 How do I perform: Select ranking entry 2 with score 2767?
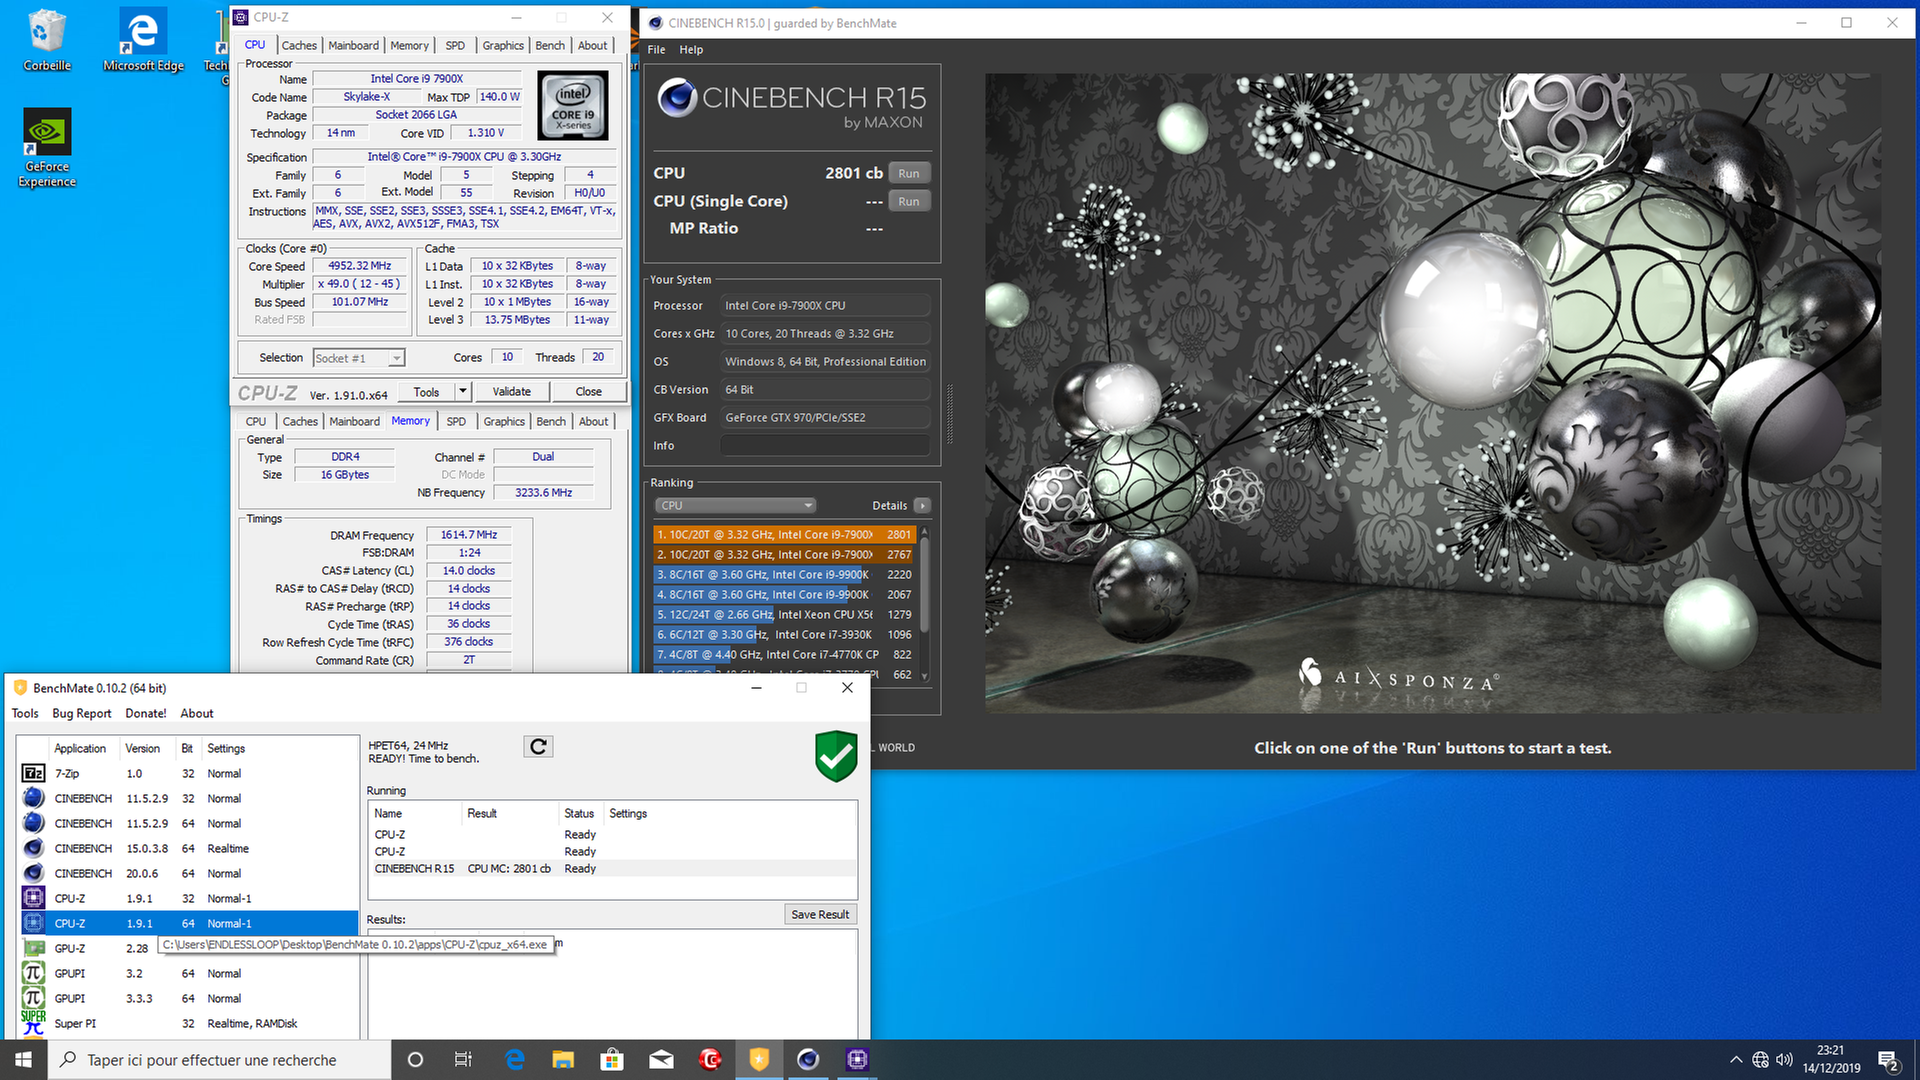[785, 555]
